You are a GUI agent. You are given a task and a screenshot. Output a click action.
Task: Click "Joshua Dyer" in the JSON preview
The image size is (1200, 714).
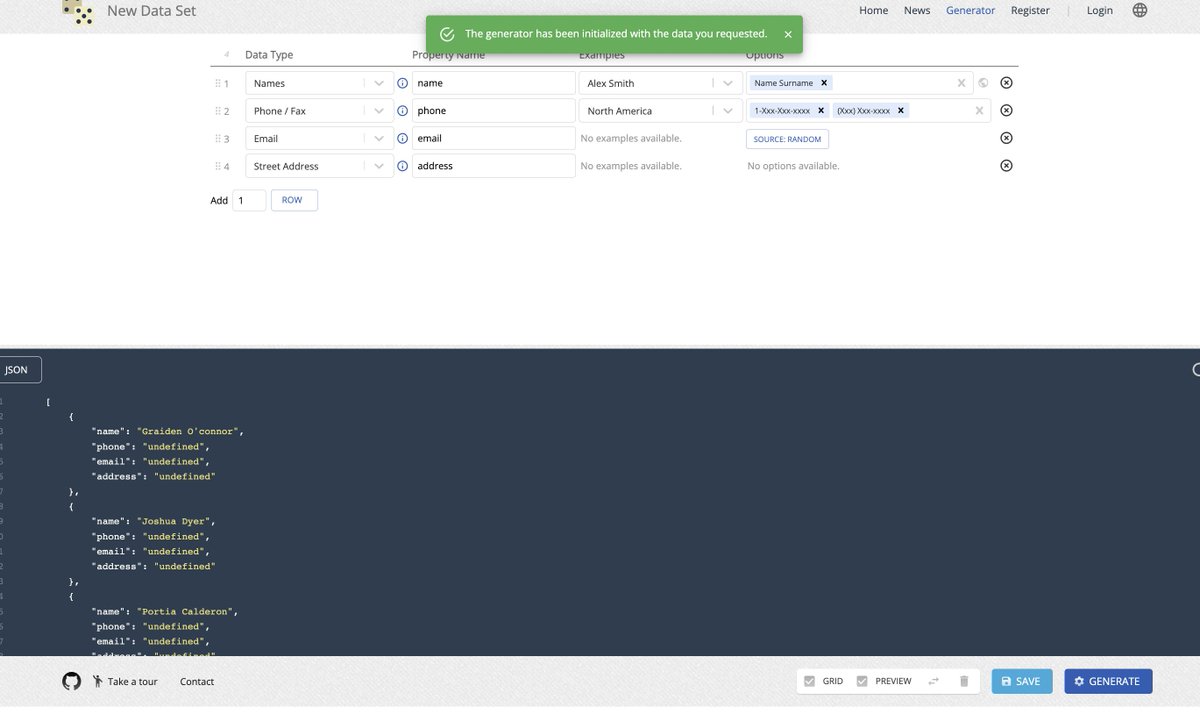point(174,521)
